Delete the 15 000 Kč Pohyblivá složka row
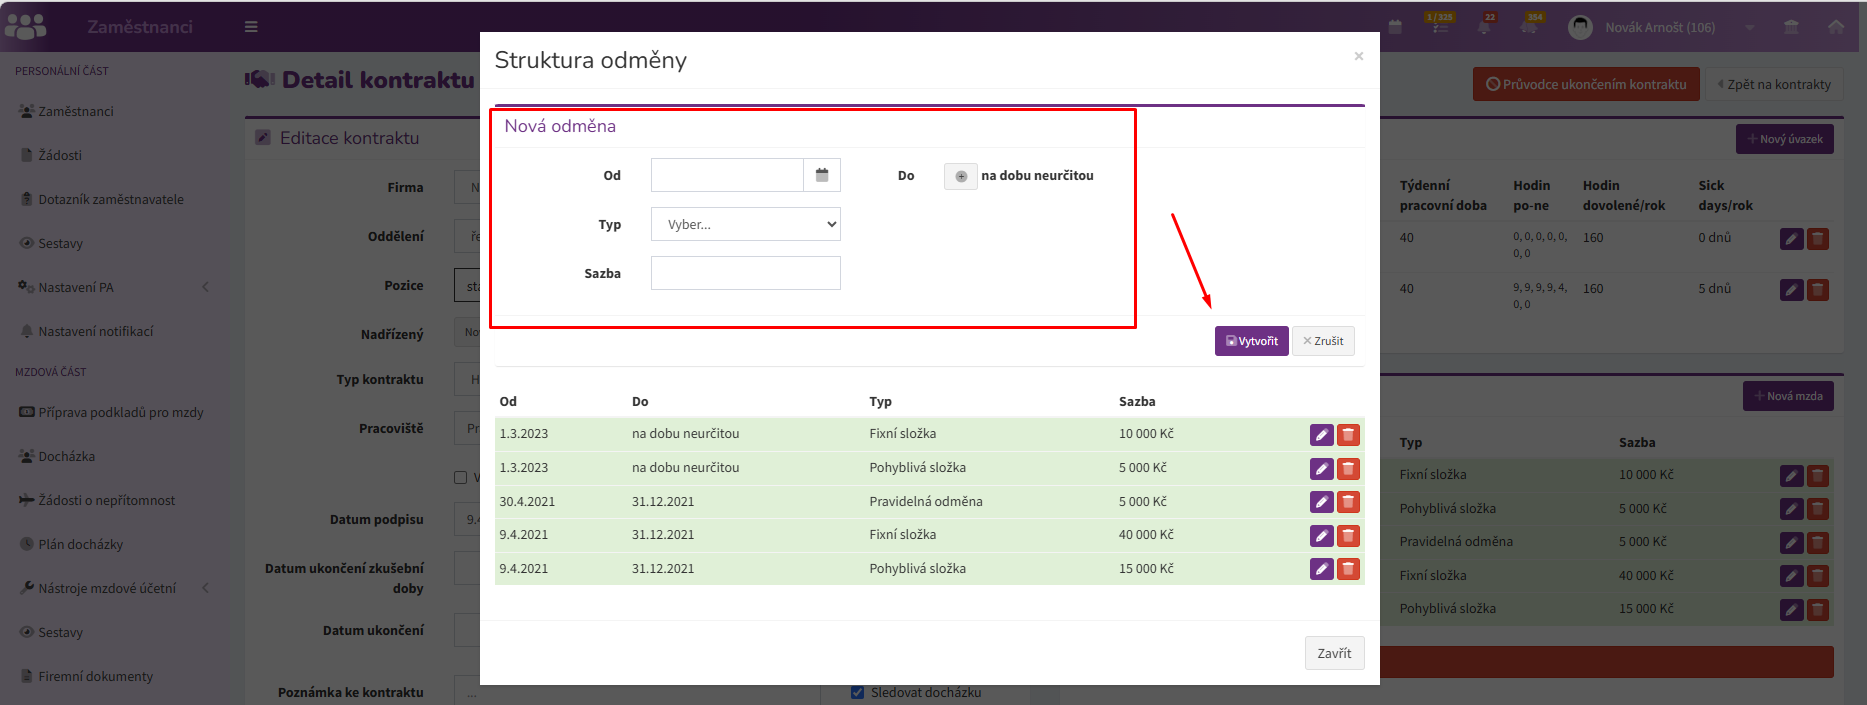This screenshot has height=705, width=1867. click(x=1348, y=569)
